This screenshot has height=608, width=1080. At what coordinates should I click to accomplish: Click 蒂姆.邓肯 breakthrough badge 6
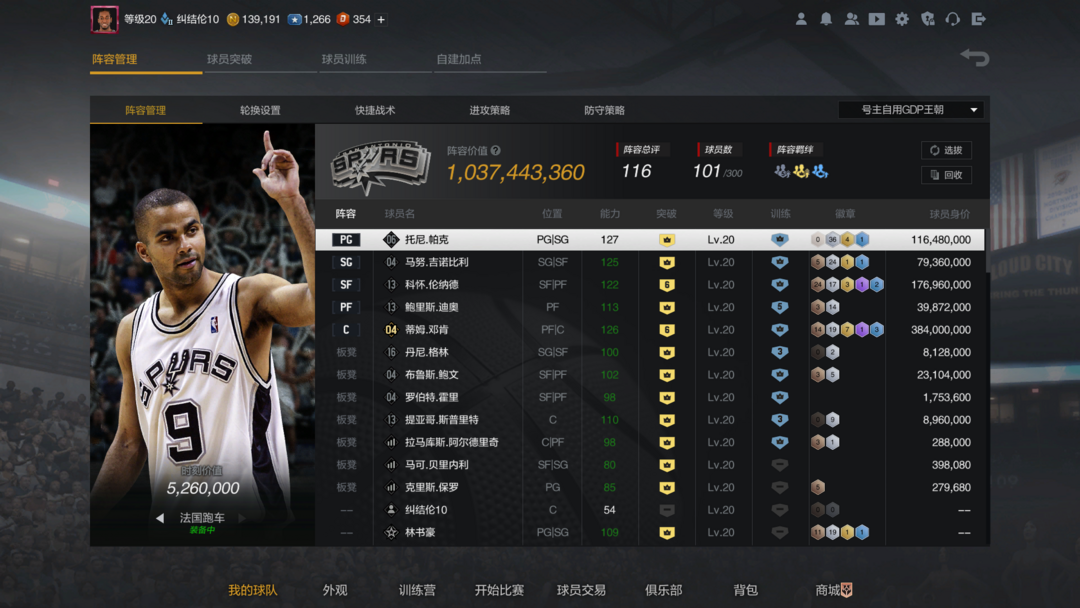[x=666, y=330]
